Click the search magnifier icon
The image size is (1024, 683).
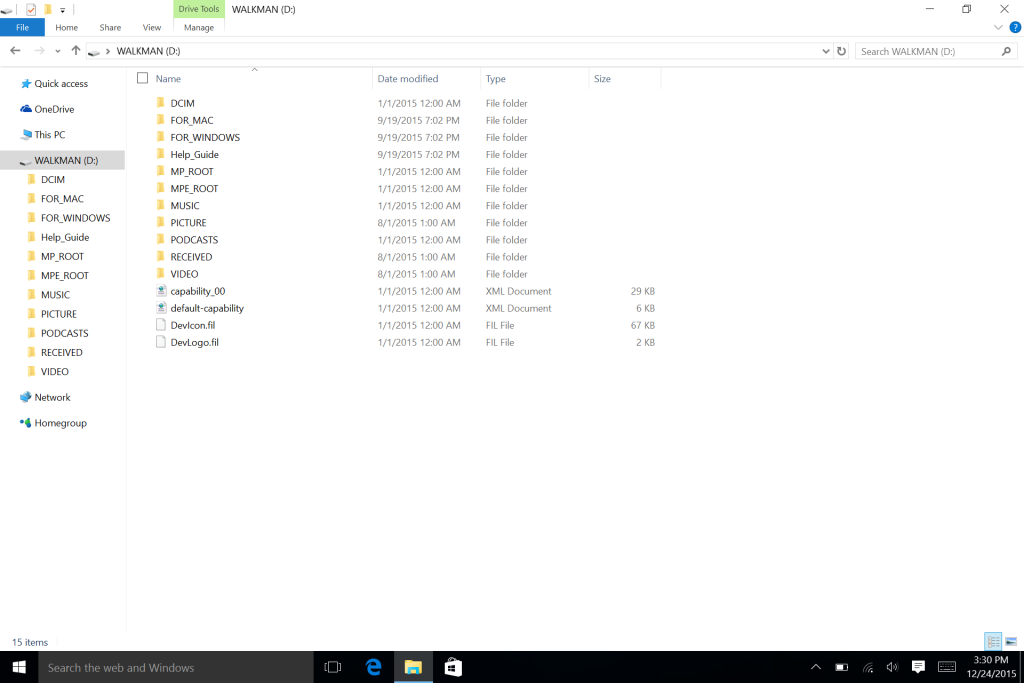click(1006, 51)
